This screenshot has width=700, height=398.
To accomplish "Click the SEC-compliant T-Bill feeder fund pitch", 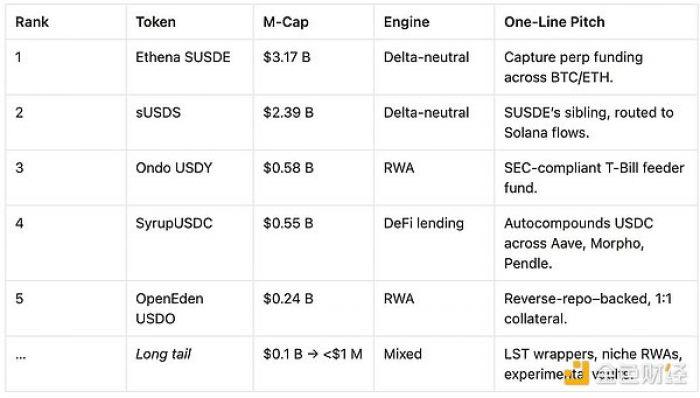I will 594,178.
